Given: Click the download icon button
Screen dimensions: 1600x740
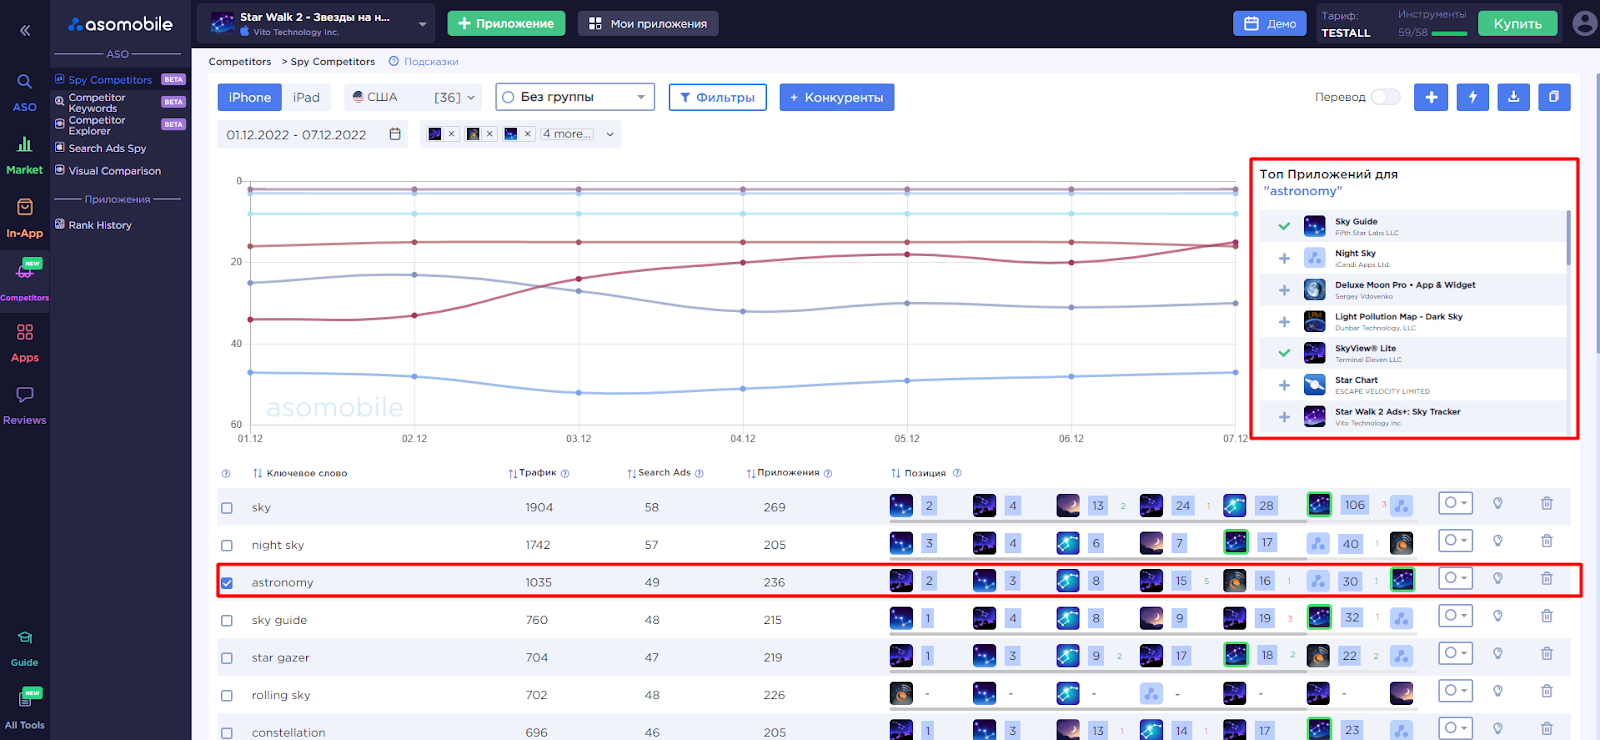Looking at the screenshot, I should coord(1513,97).
